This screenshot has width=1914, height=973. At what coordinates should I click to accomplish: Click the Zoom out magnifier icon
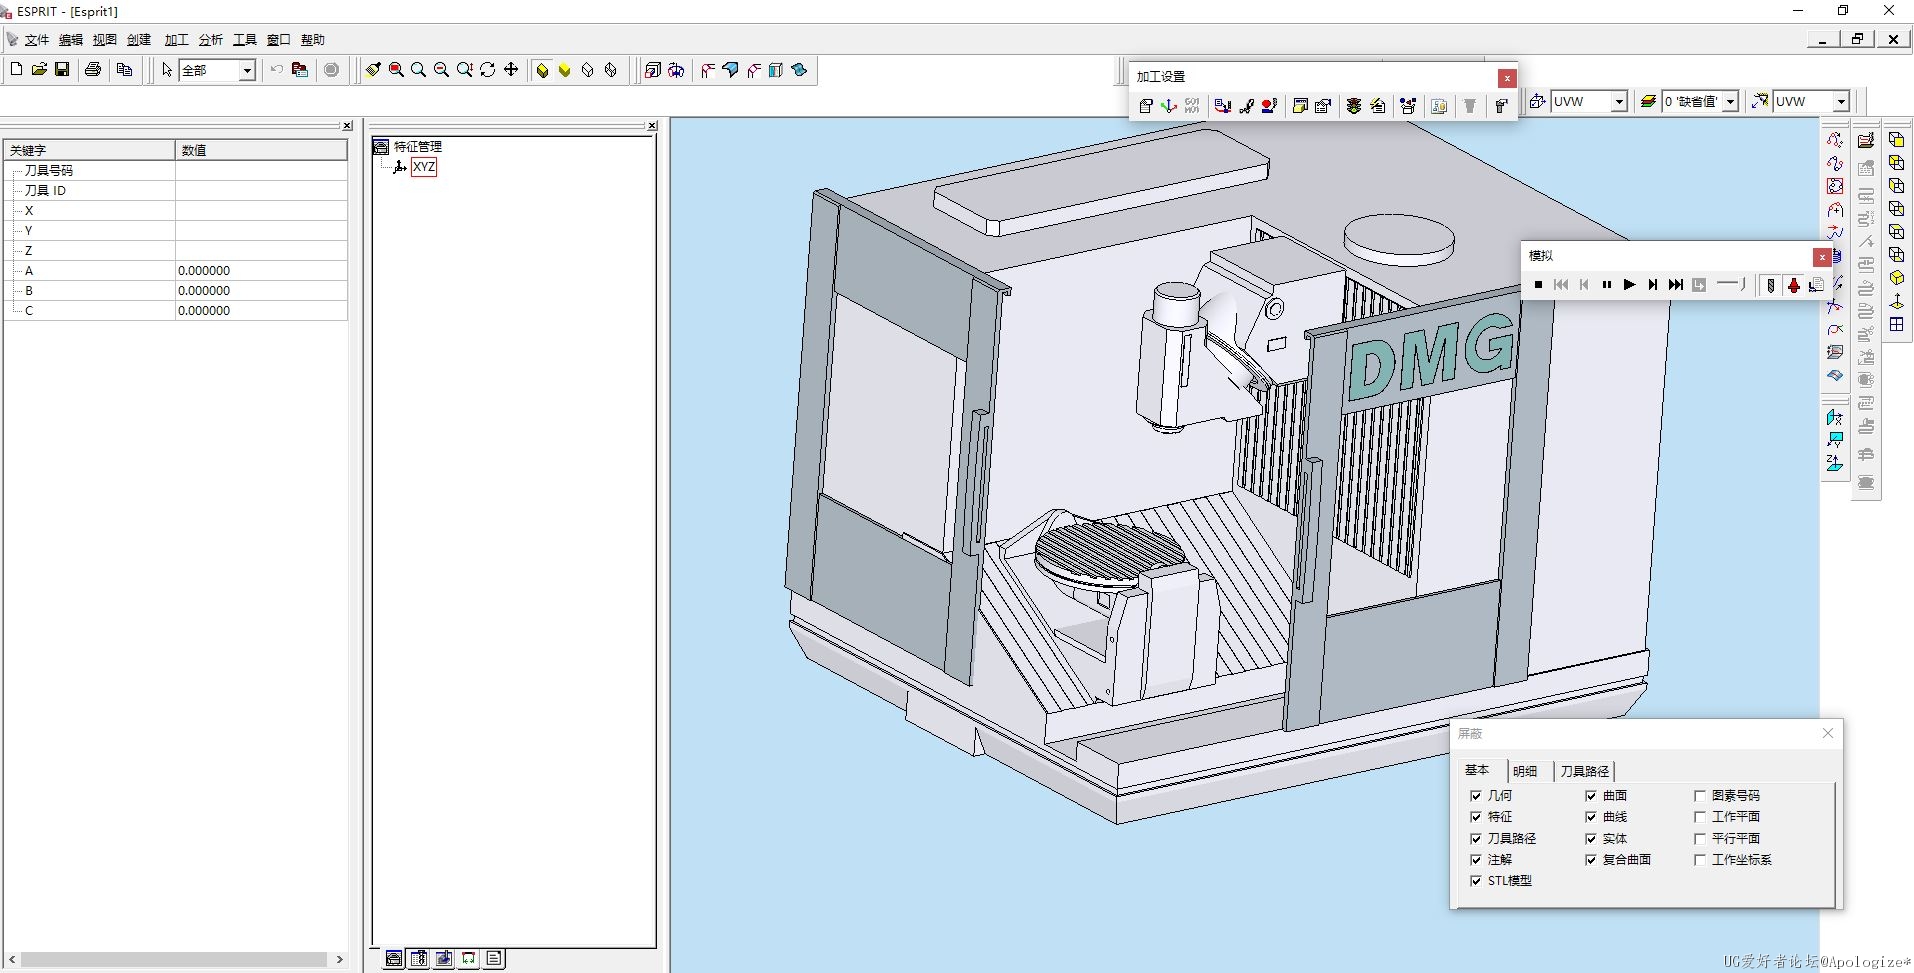pos(441,70)
